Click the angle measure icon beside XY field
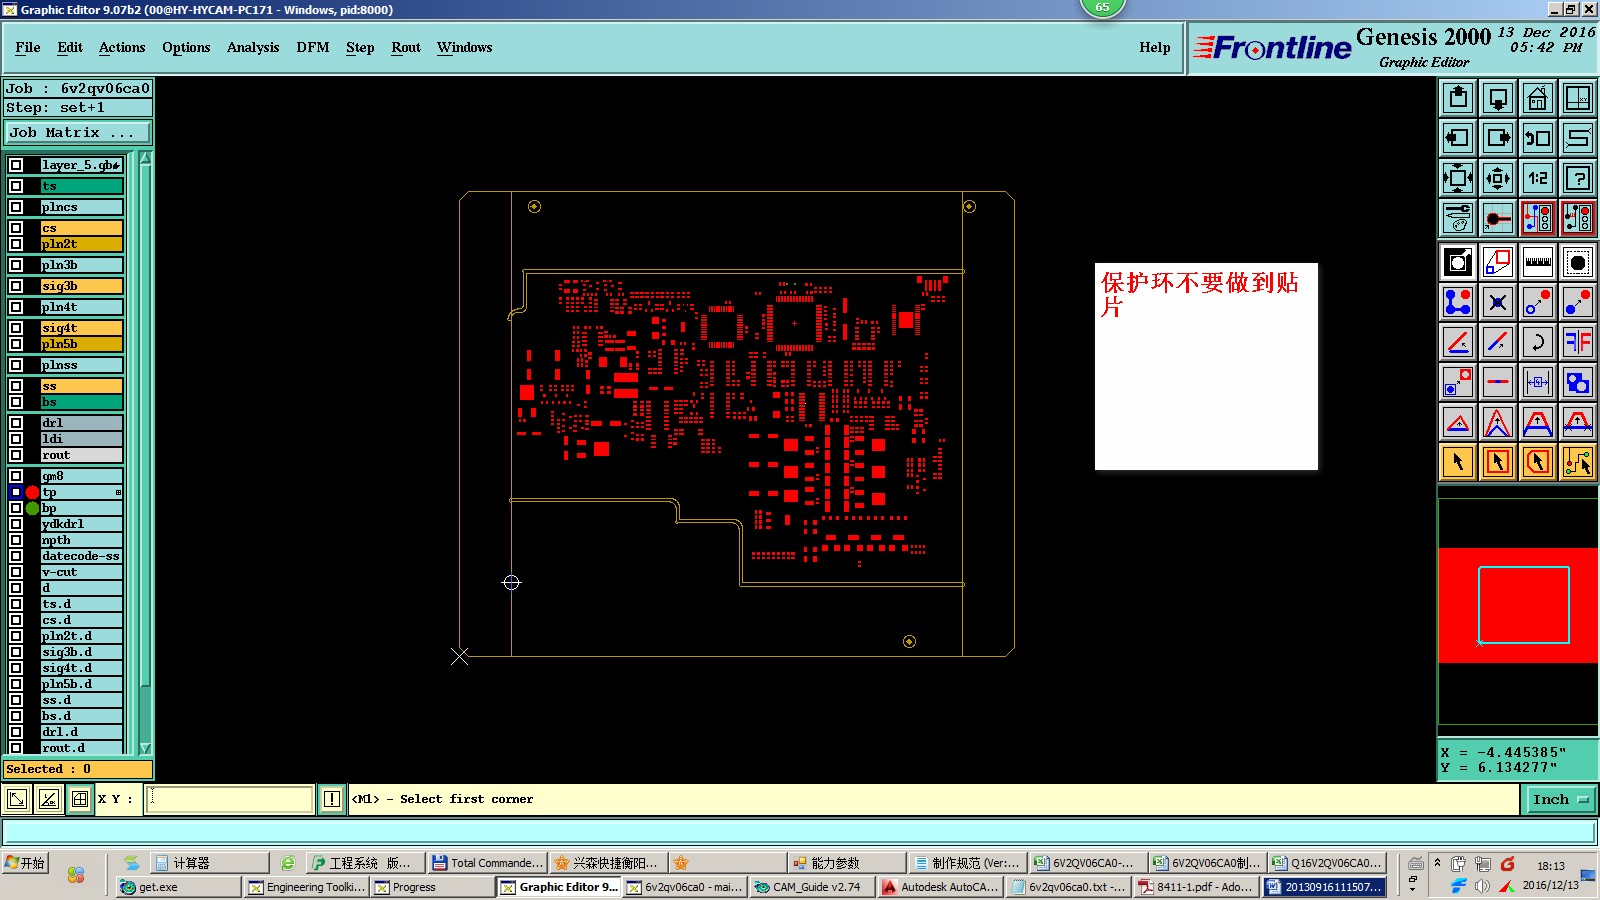 pos(49,799)
